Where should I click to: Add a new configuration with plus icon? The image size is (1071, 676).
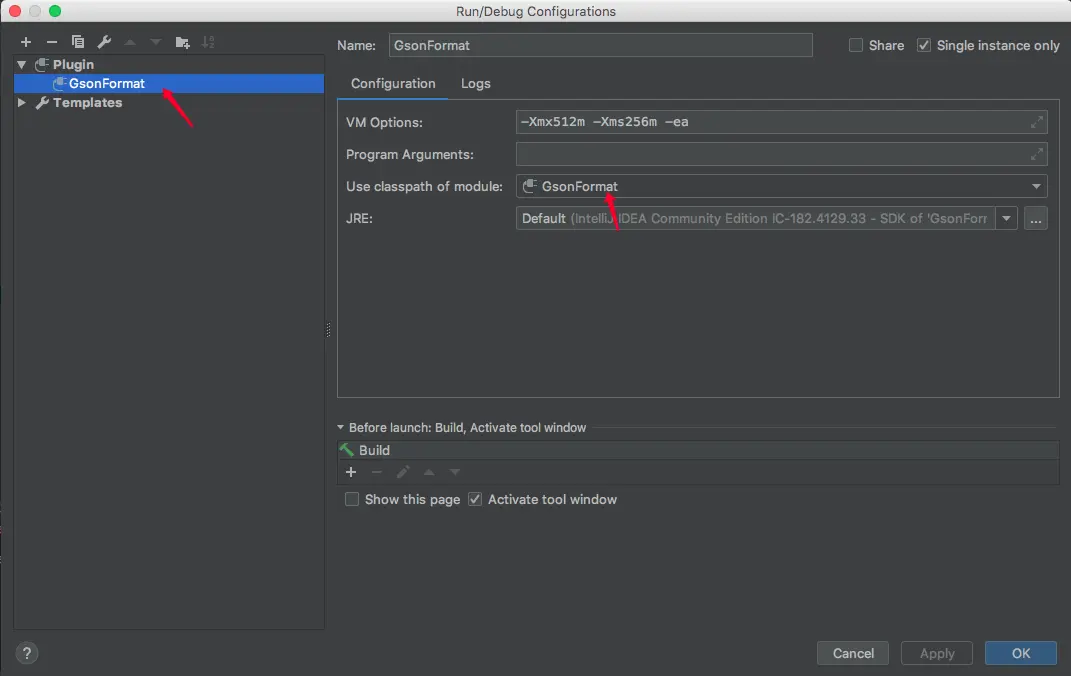point(26,42)
